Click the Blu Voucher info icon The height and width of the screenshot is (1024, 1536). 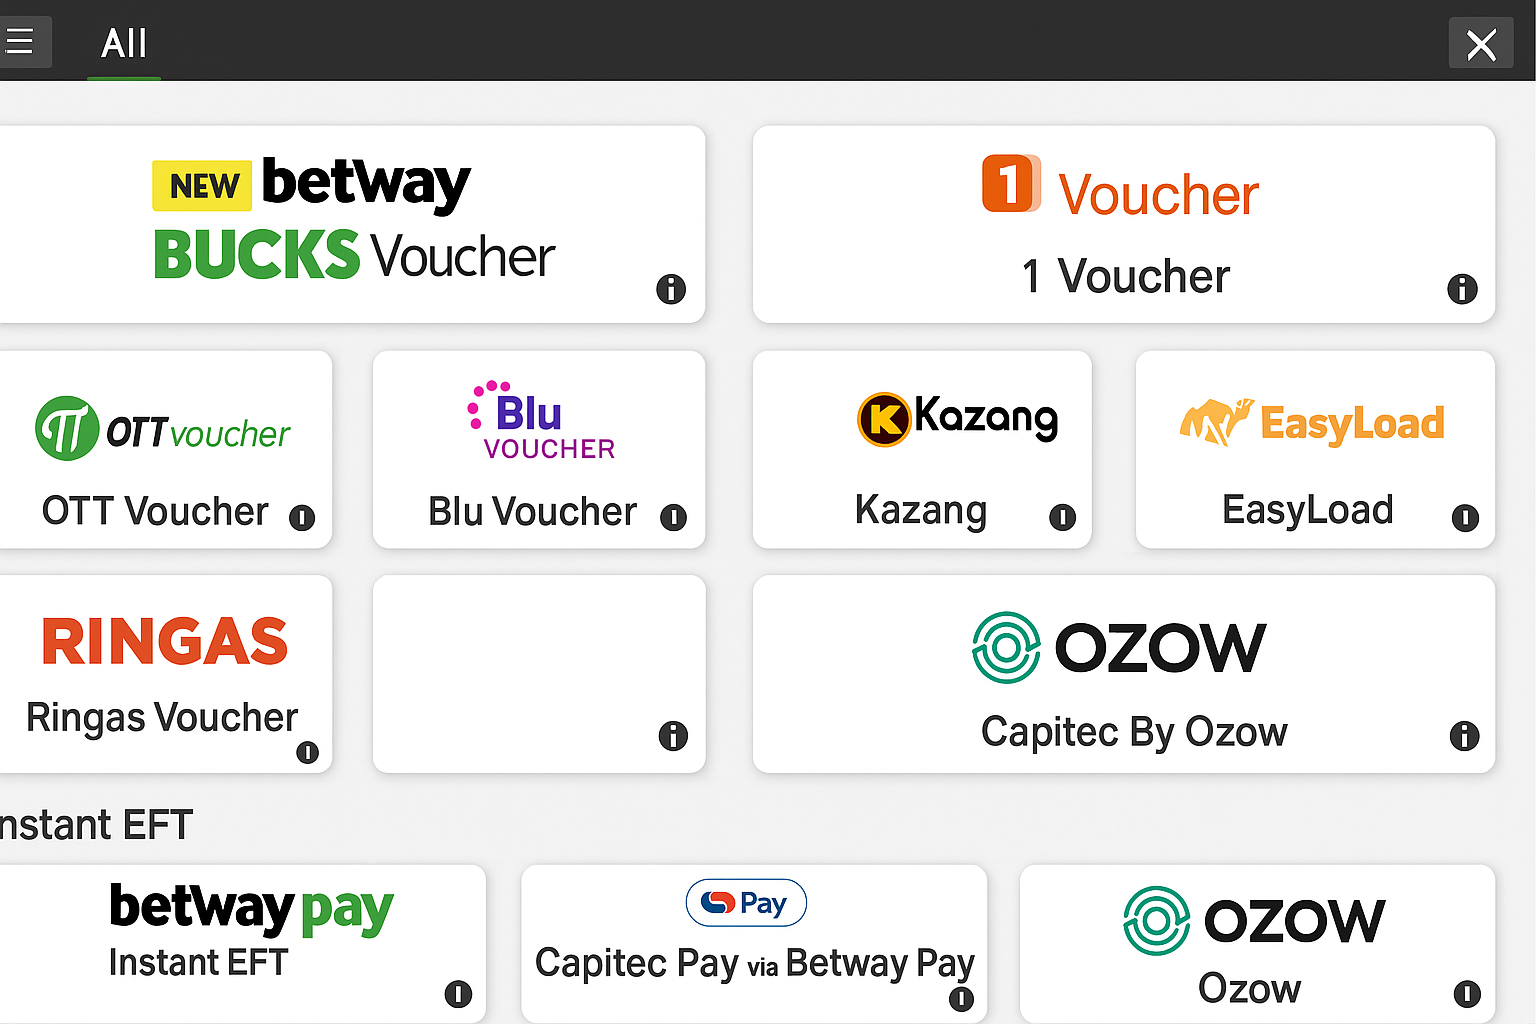point(674,519)
